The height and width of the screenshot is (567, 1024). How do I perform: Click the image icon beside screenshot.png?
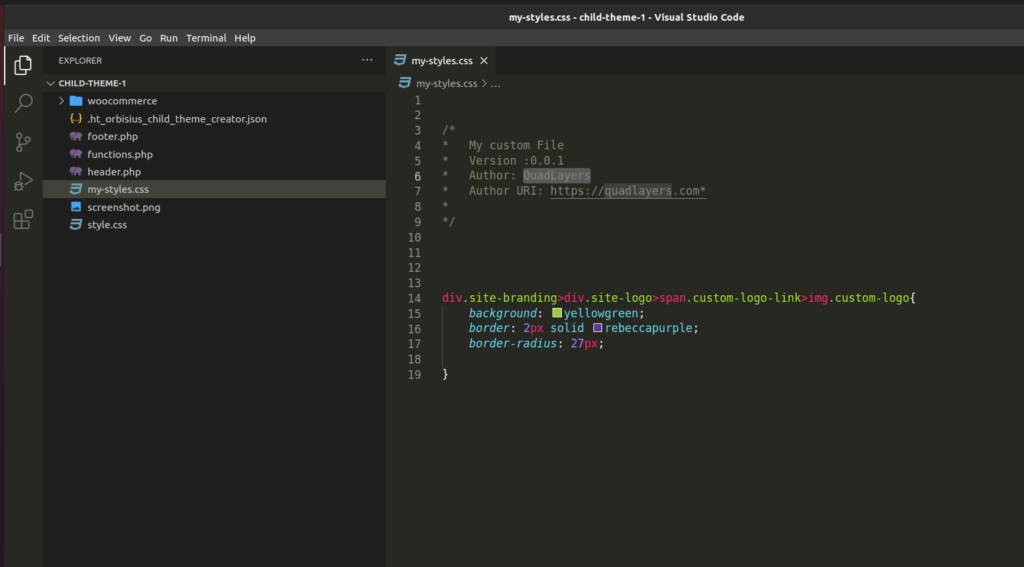(76, 207)
